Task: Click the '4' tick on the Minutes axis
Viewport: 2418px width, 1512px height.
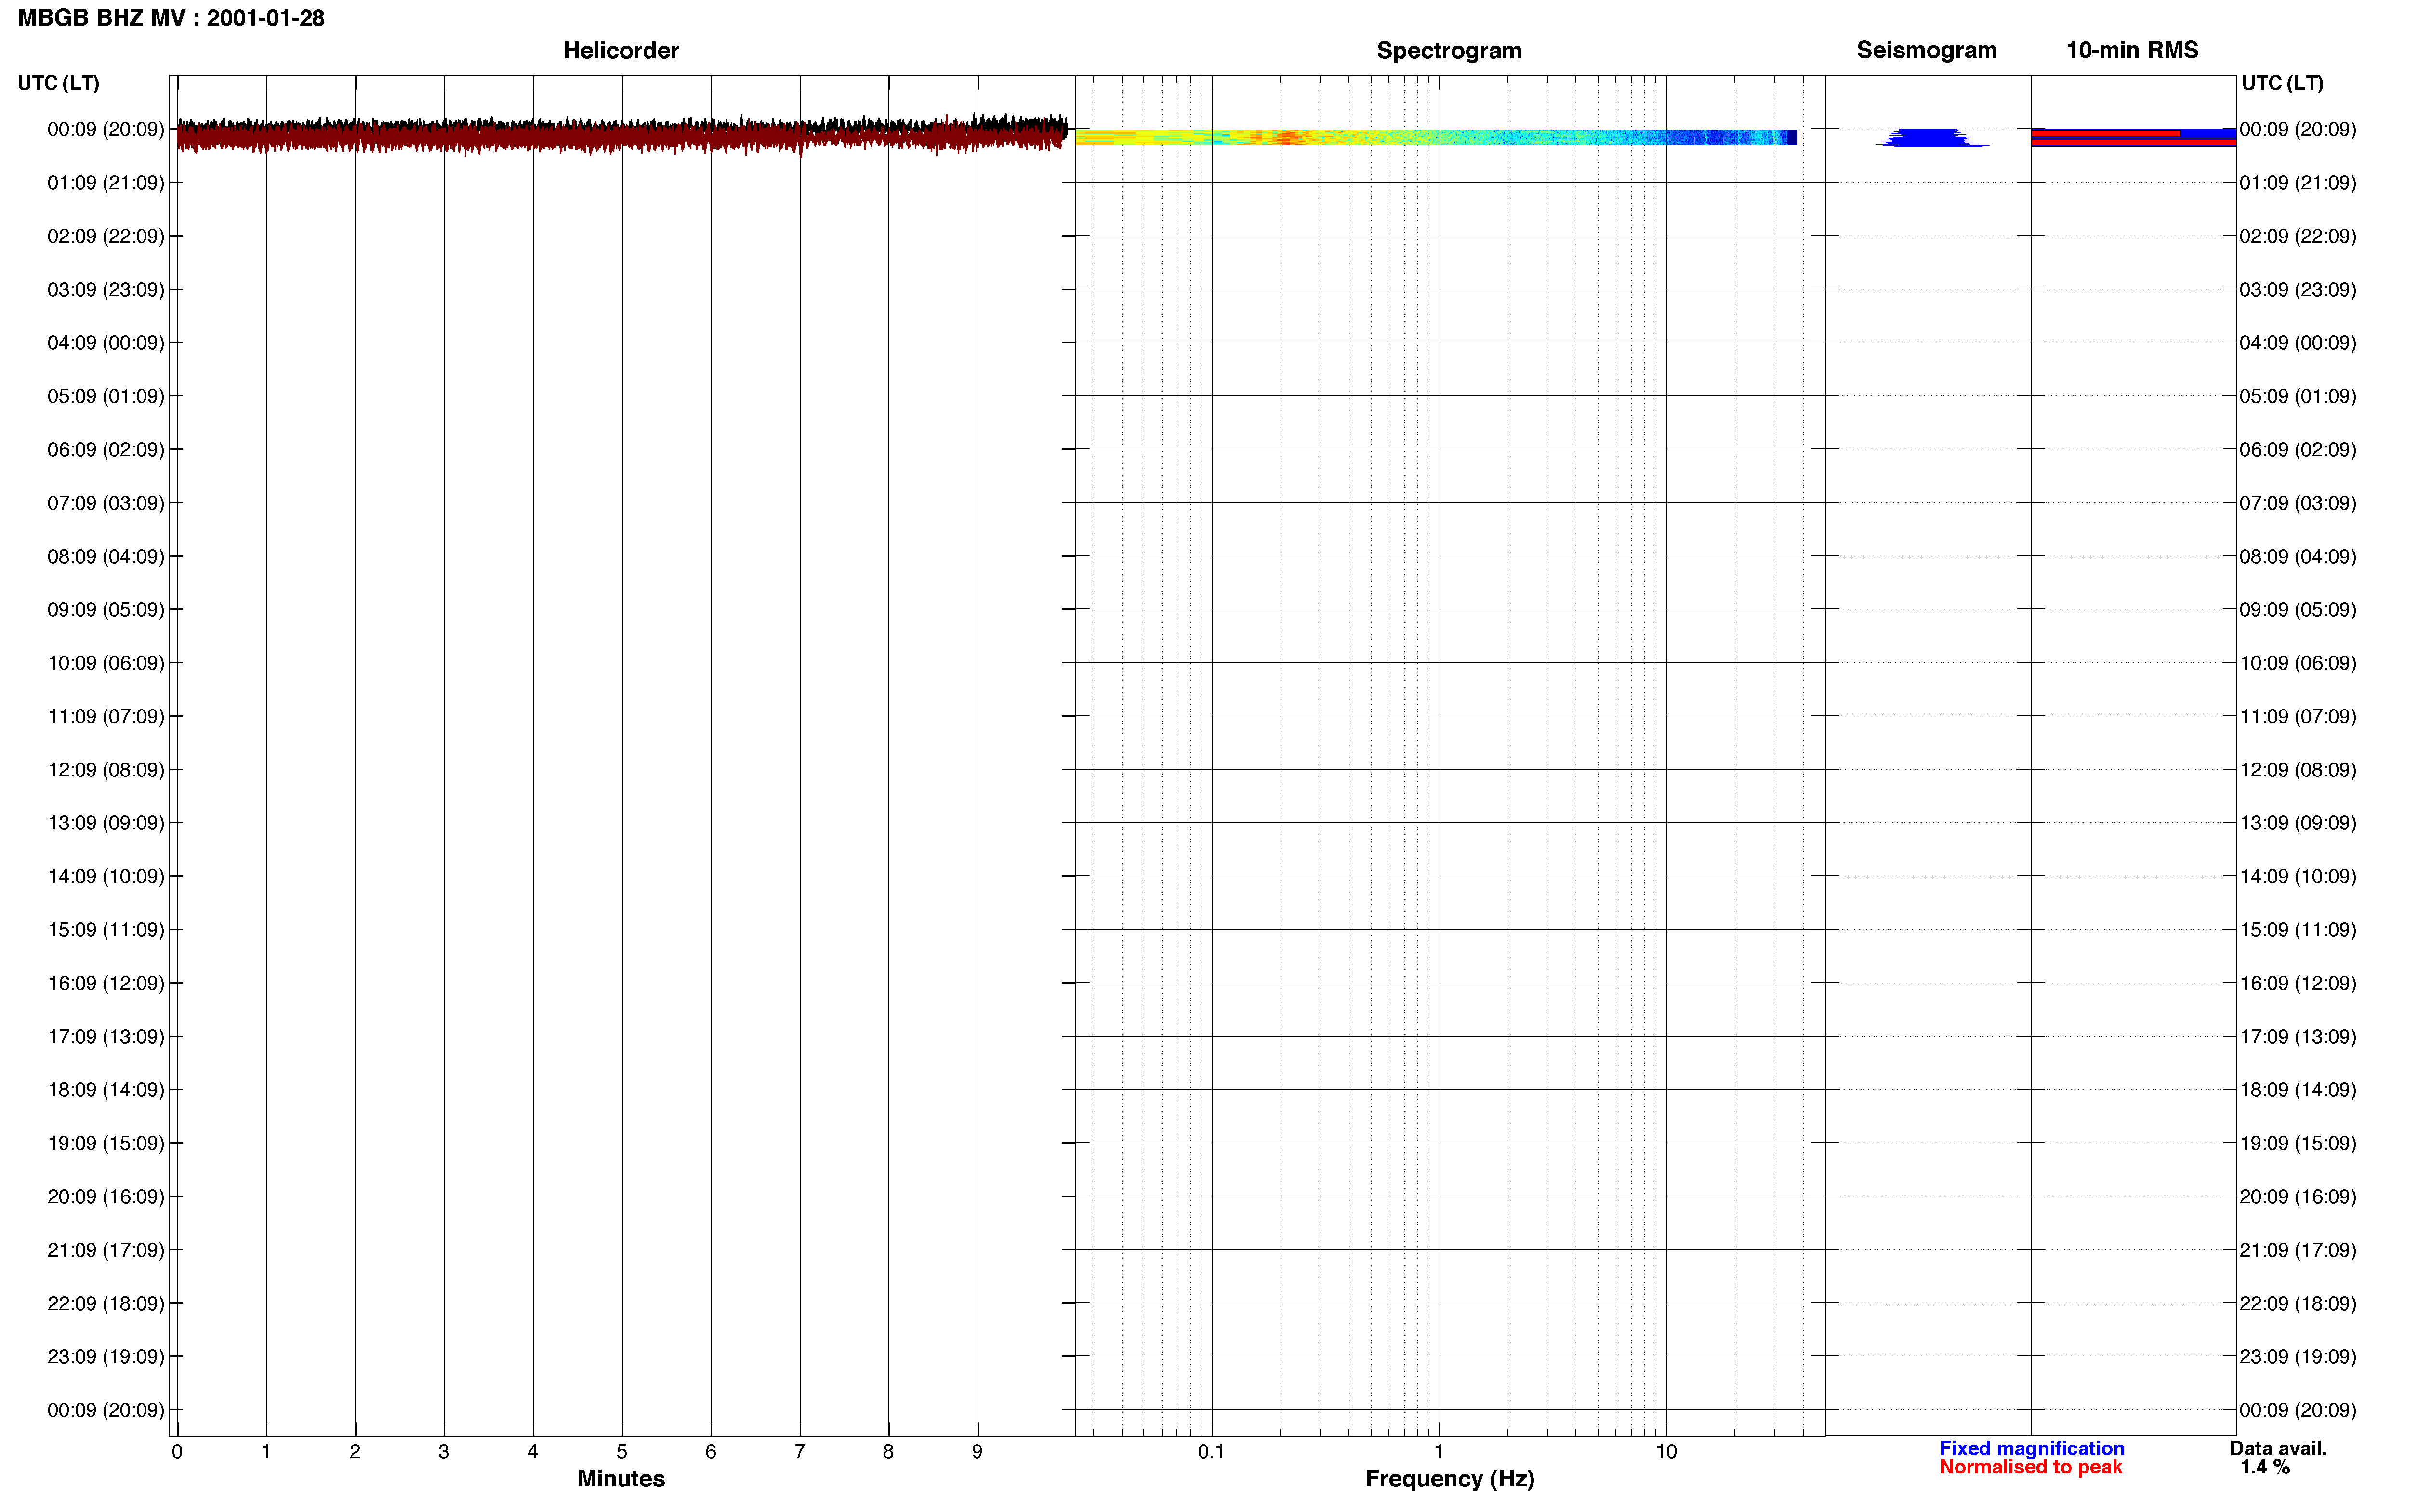Action: click(x=533, y=1451)
